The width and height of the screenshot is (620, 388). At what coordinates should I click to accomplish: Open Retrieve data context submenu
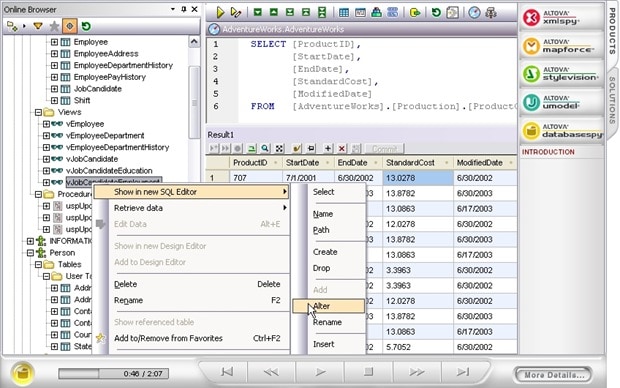pos(199,208)
